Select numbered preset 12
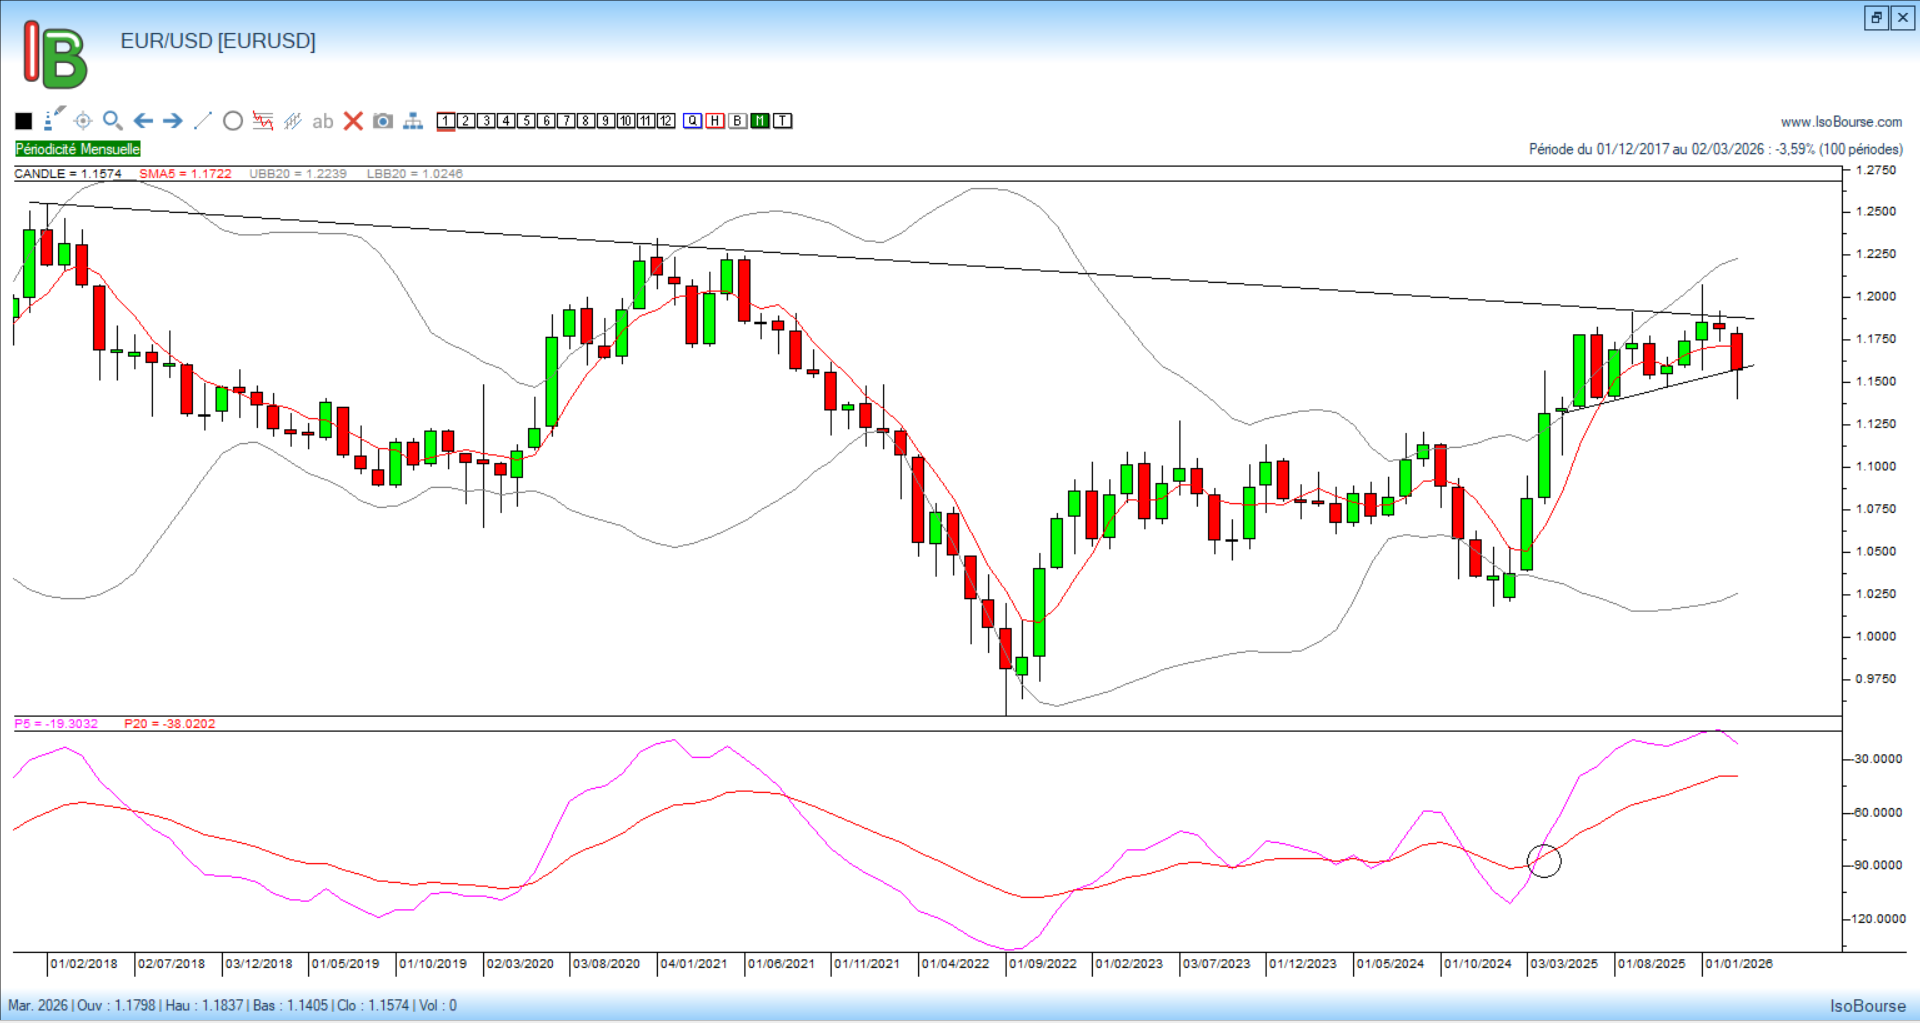 point(666,121)
